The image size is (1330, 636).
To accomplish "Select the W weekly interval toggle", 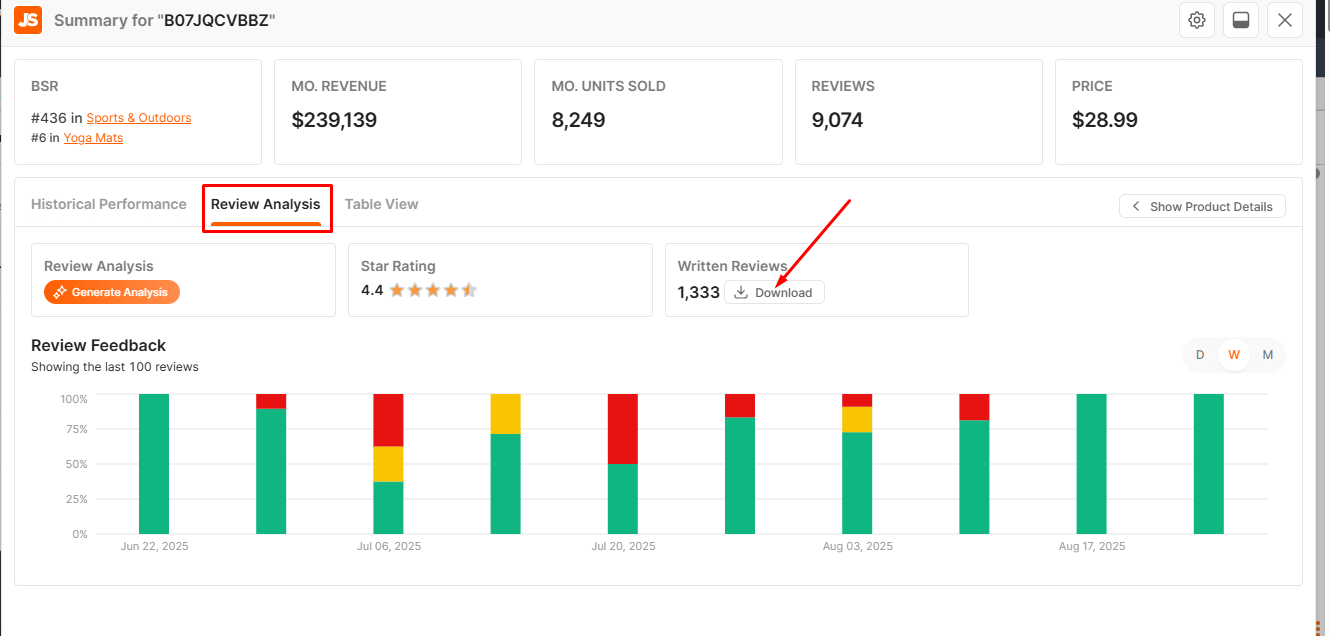I will (1234, 355).
